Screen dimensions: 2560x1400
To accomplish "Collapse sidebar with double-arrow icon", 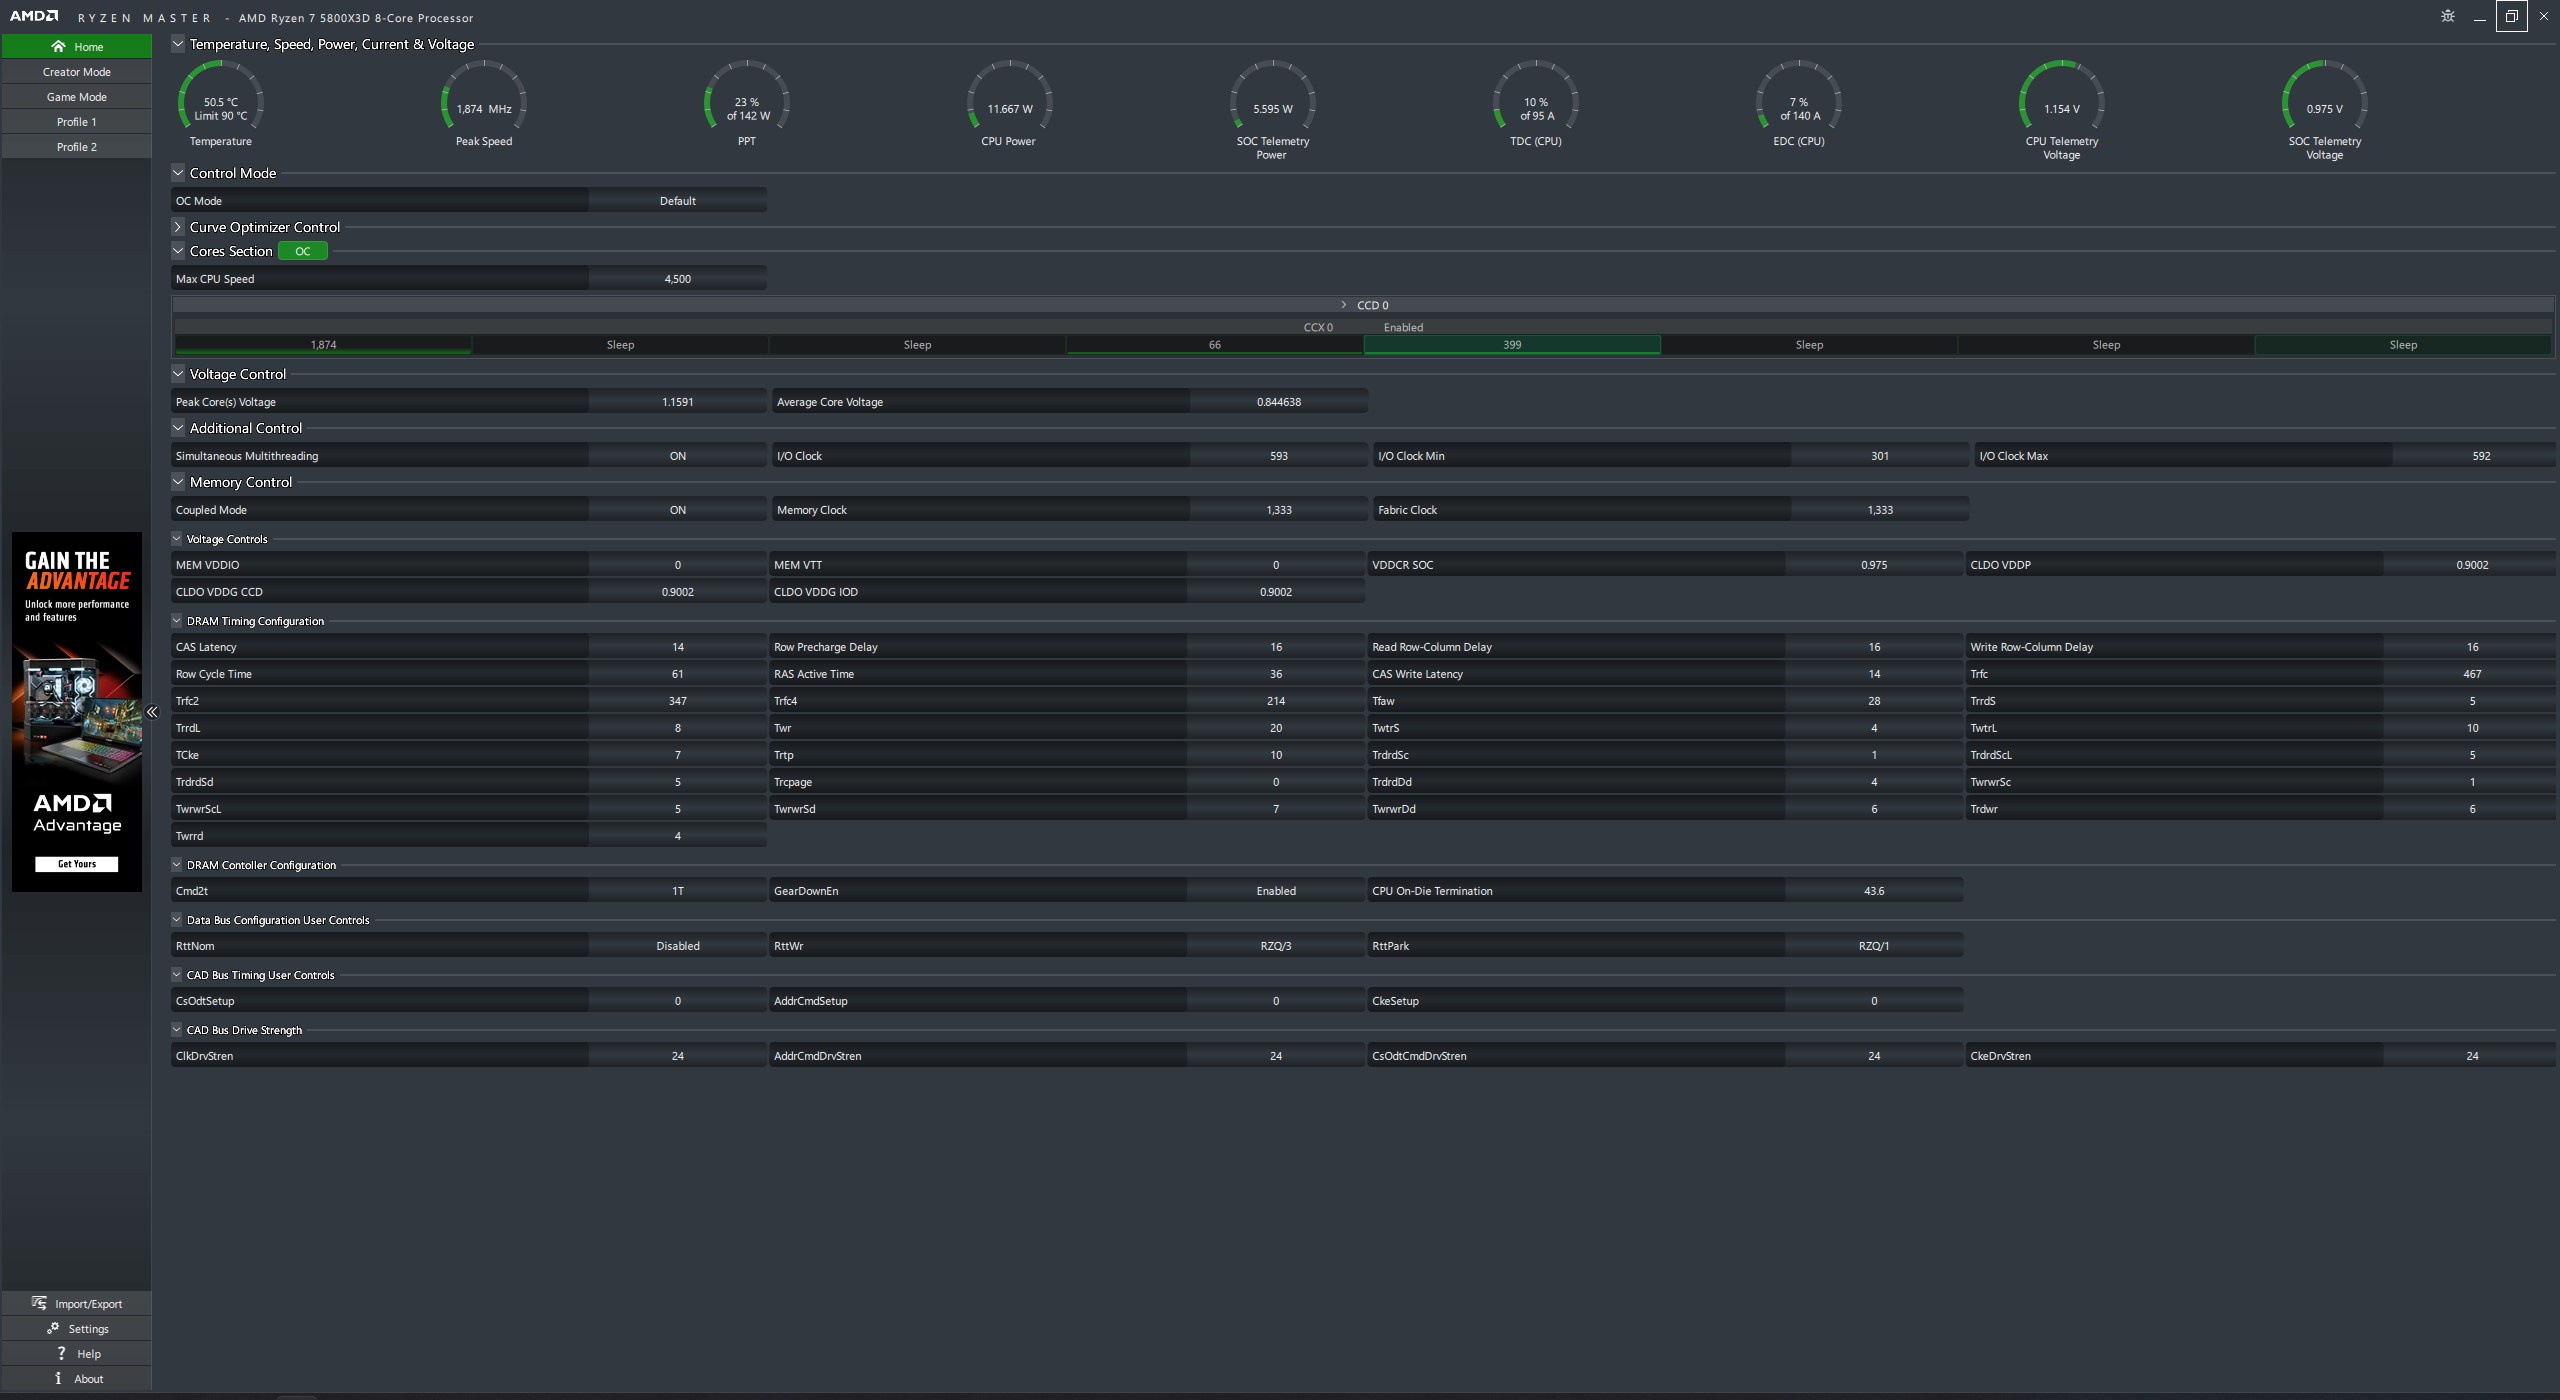I will [x=152, y=712].
